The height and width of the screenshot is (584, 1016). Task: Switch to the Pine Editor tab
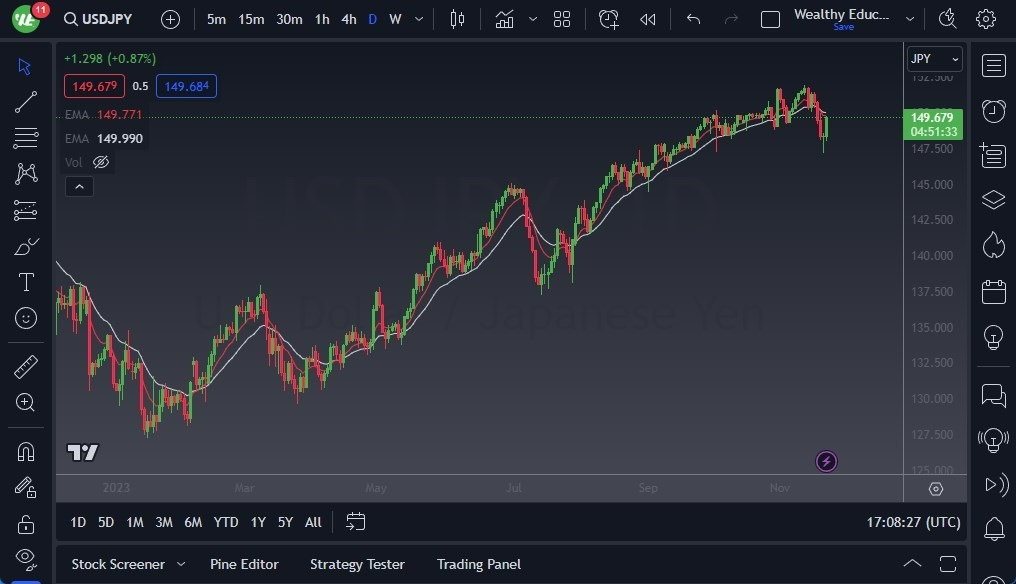244,563
